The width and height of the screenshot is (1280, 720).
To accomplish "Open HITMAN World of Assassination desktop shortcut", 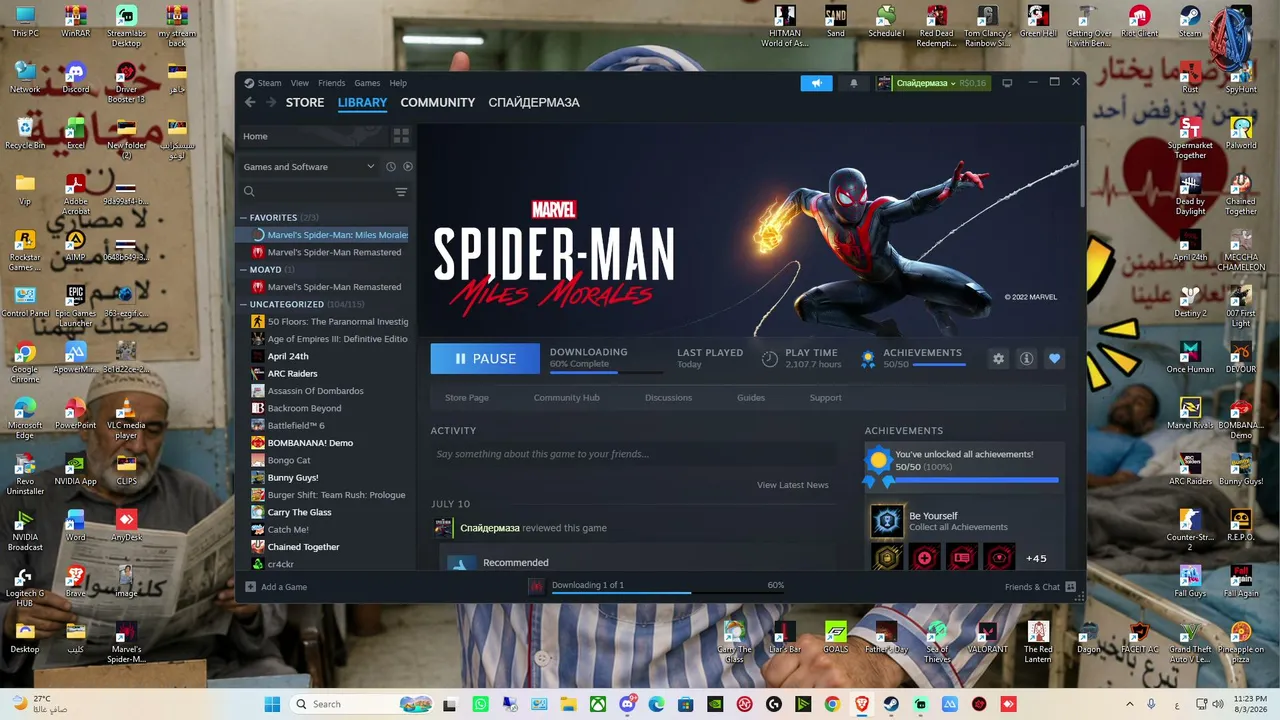I will point(785,27).
